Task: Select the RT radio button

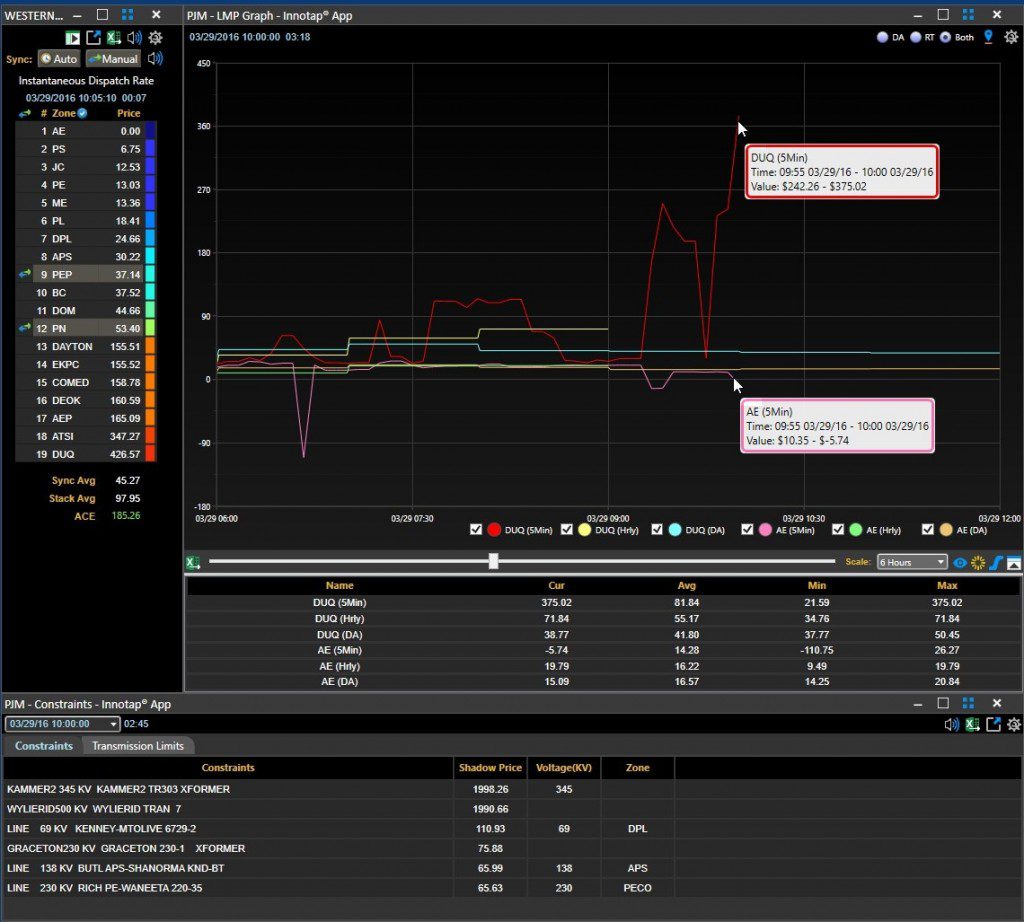Action: [916, 38]
